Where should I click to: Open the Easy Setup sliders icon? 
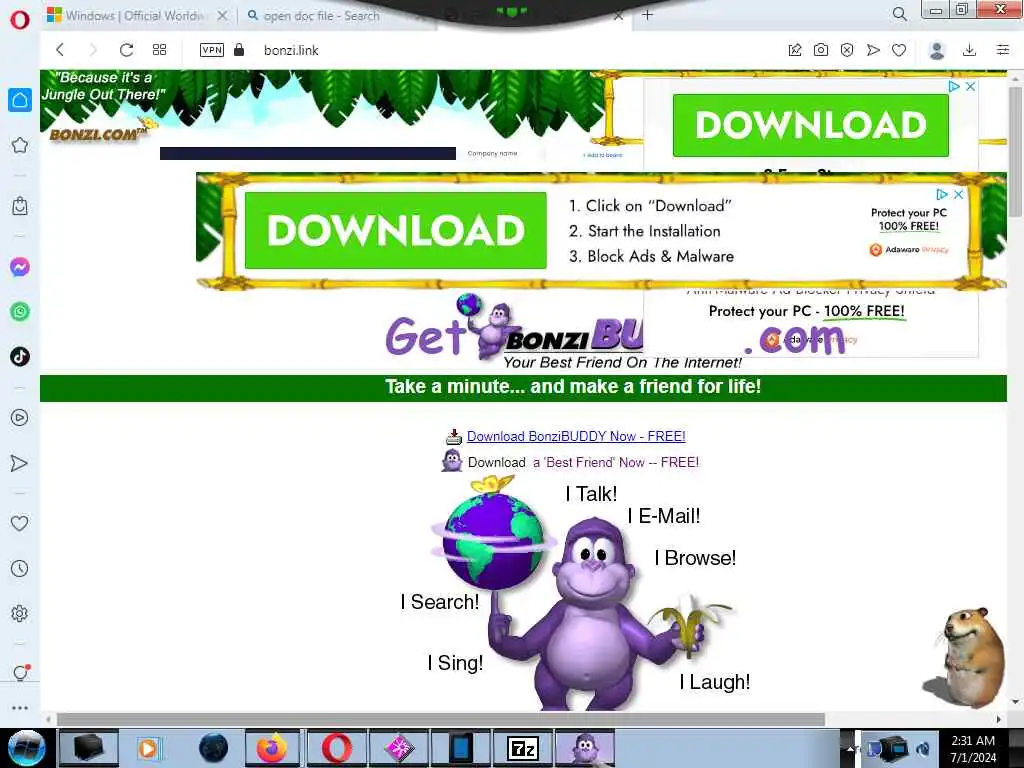point(1003,50)
